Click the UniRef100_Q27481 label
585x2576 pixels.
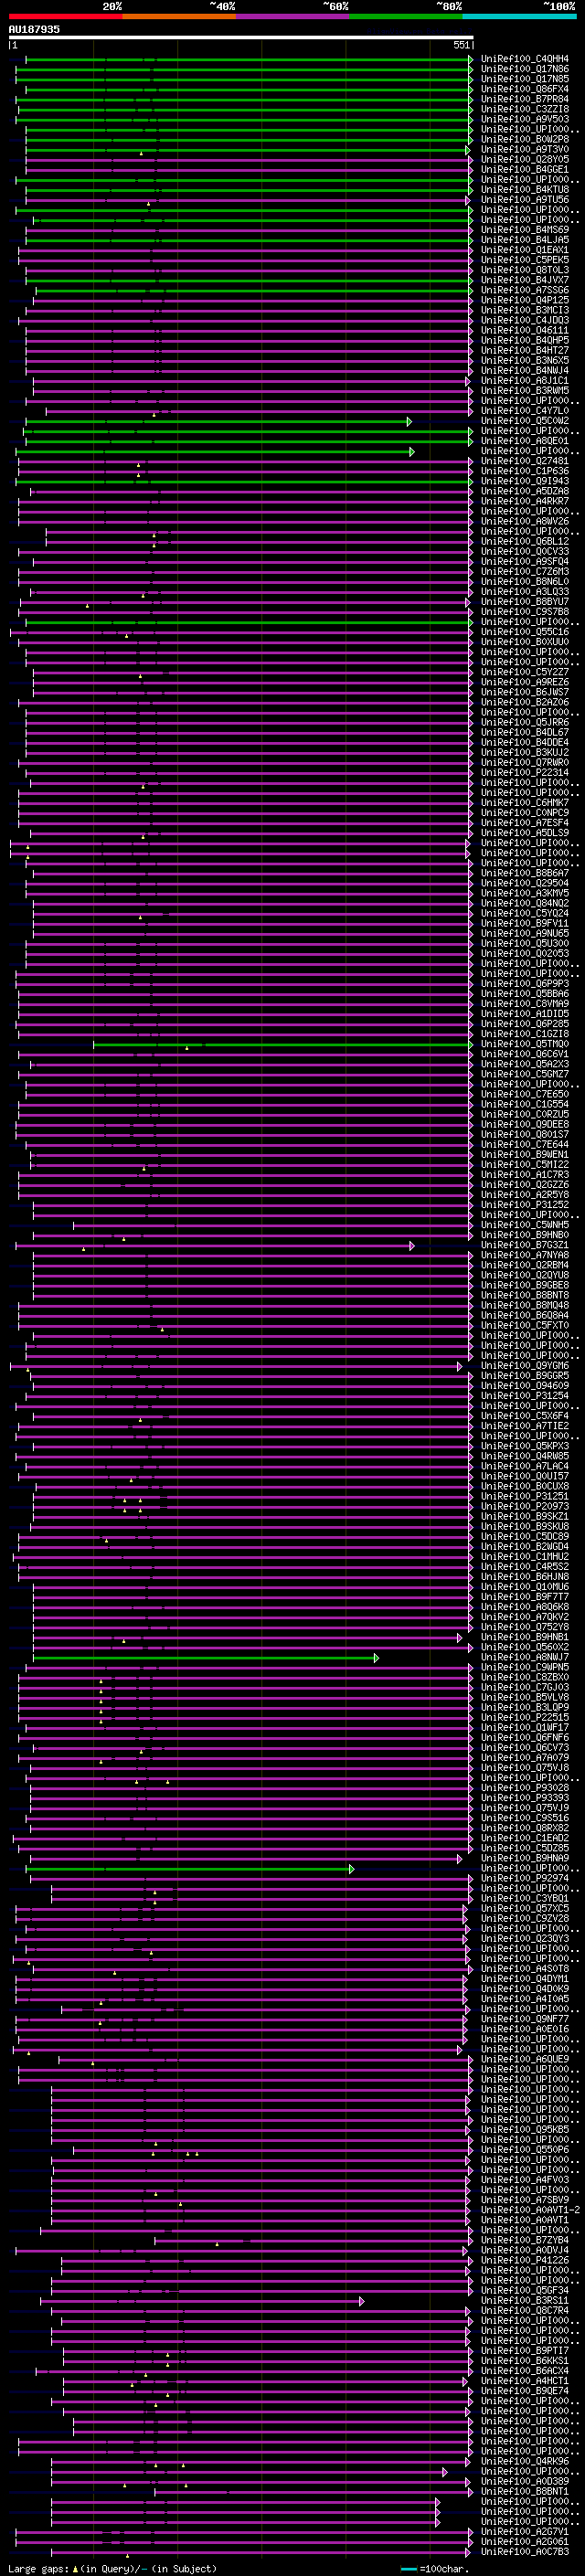[525, 461]
